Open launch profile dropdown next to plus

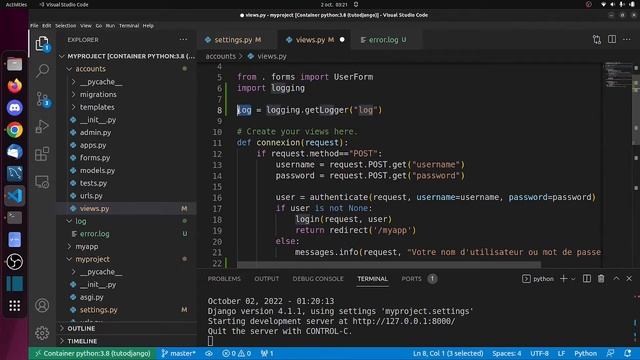point(573,279)
